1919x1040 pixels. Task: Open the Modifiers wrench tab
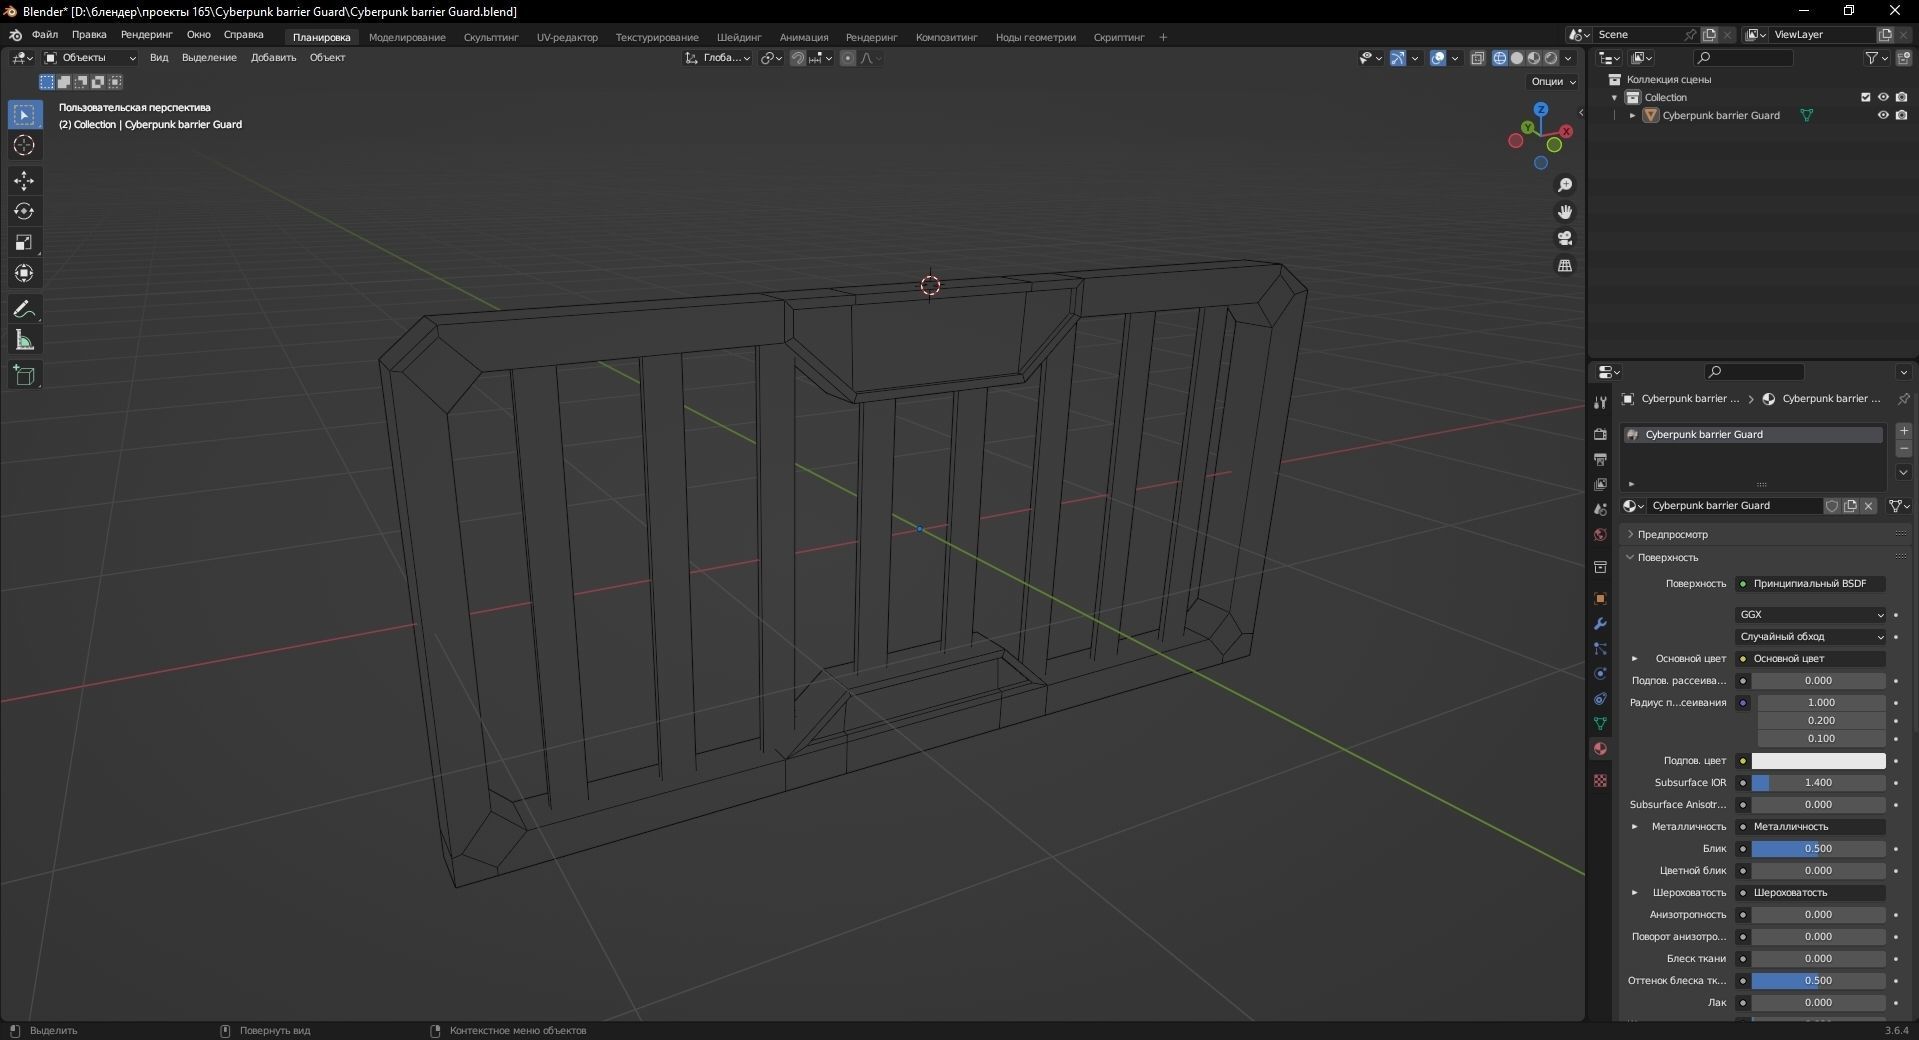click(1600, 624)
